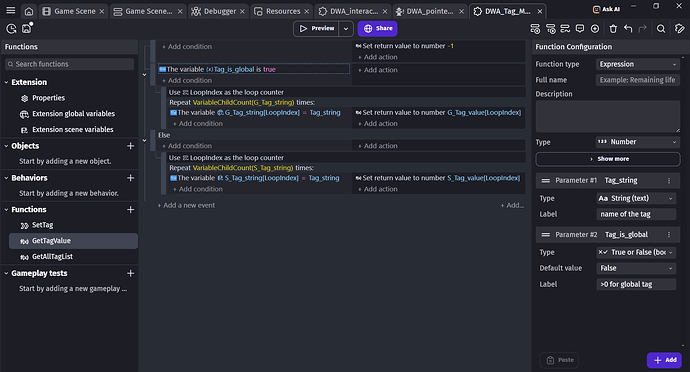Add a new object with plus icon
The height and width of the screenshot is (372, 690).
[130, 146]
